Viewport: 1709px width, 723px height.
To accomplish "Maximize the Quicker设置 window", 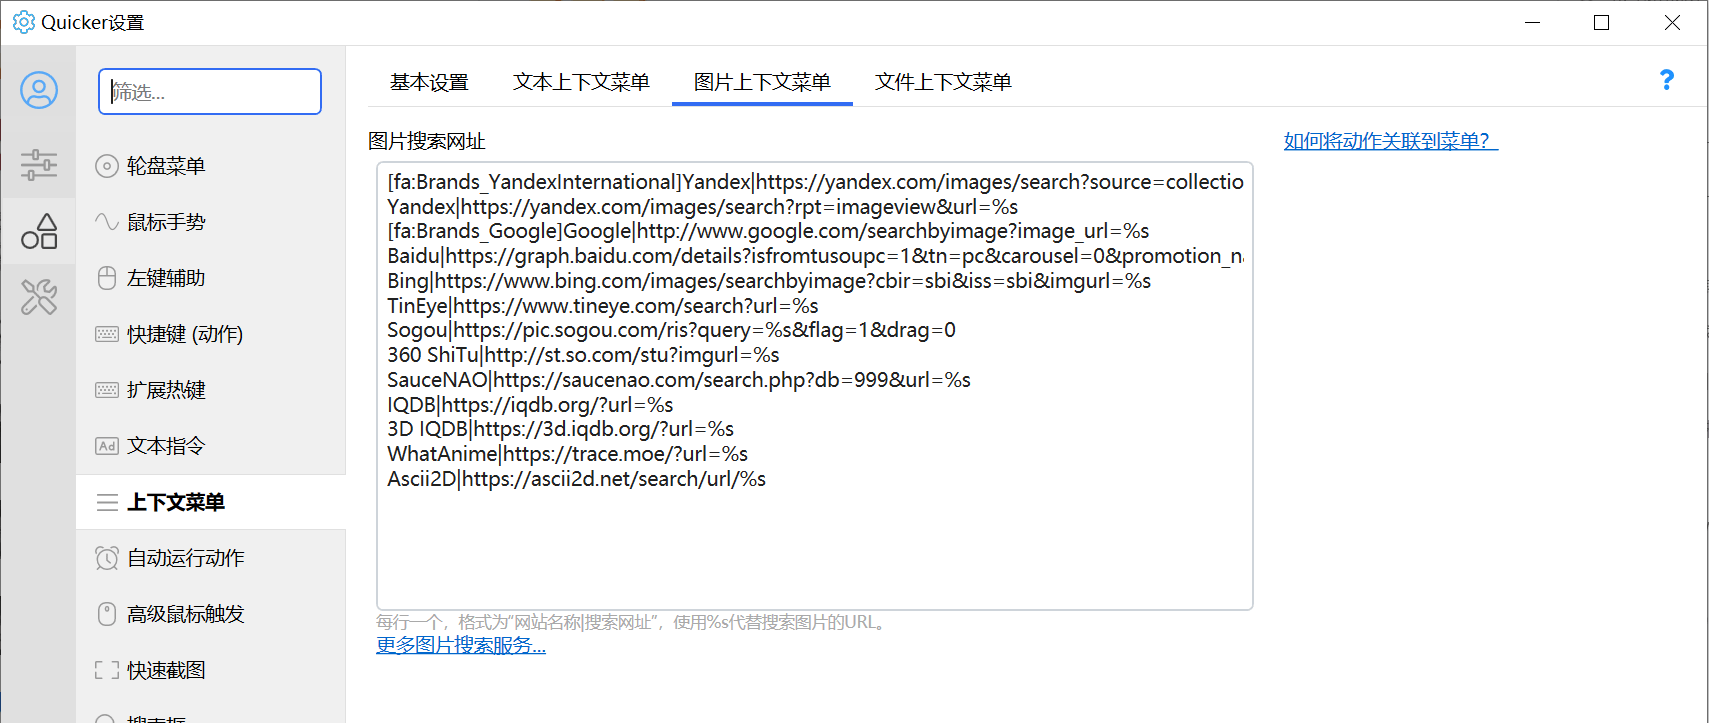I will [x=1601, y=22].
